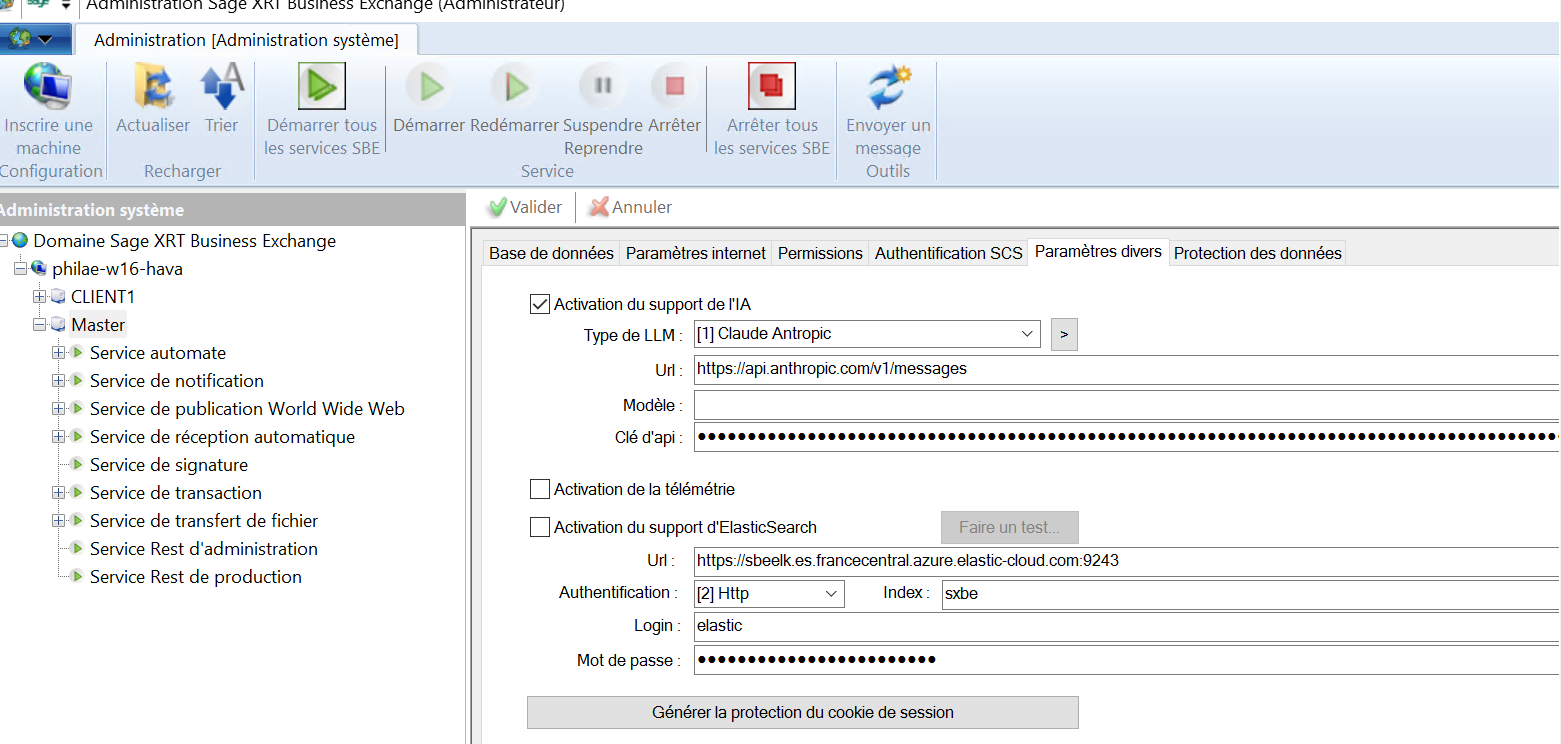Click the Suspendre Reprendre pause icon
Image resolution: width=1561 pixels, height=744 pixels.
point(603,86)
